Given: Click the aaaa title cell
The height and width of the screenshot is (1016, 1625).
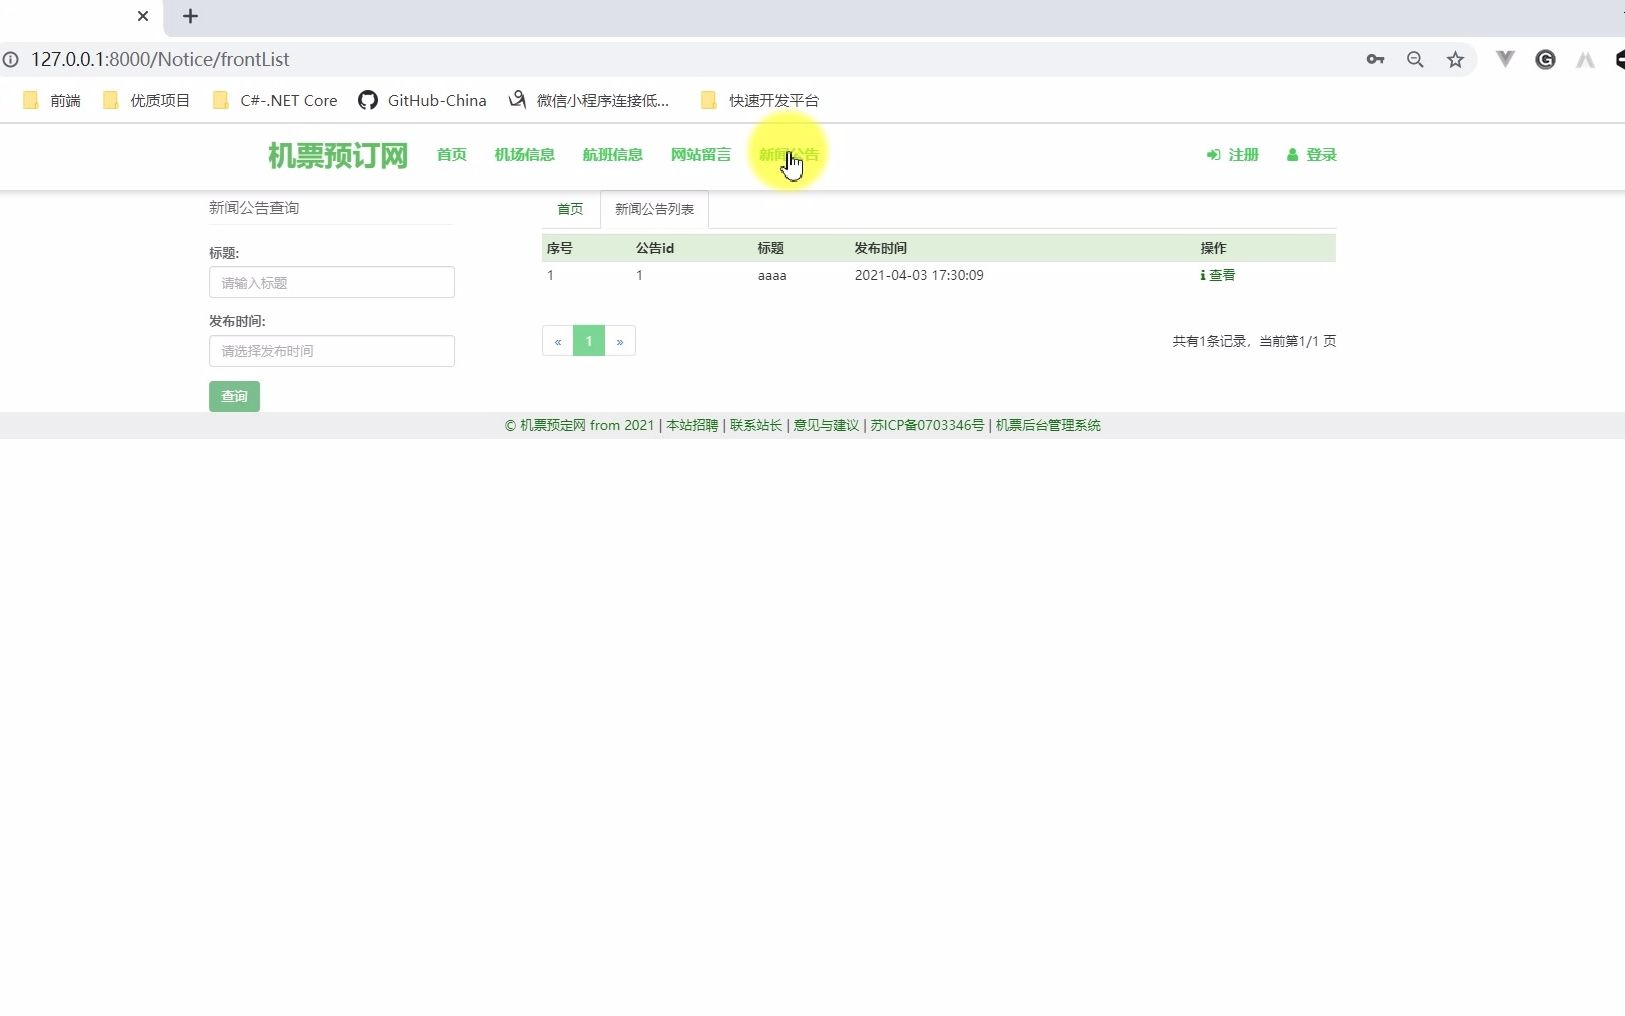Looking at the screenshot, I should (x=772, y=275).
